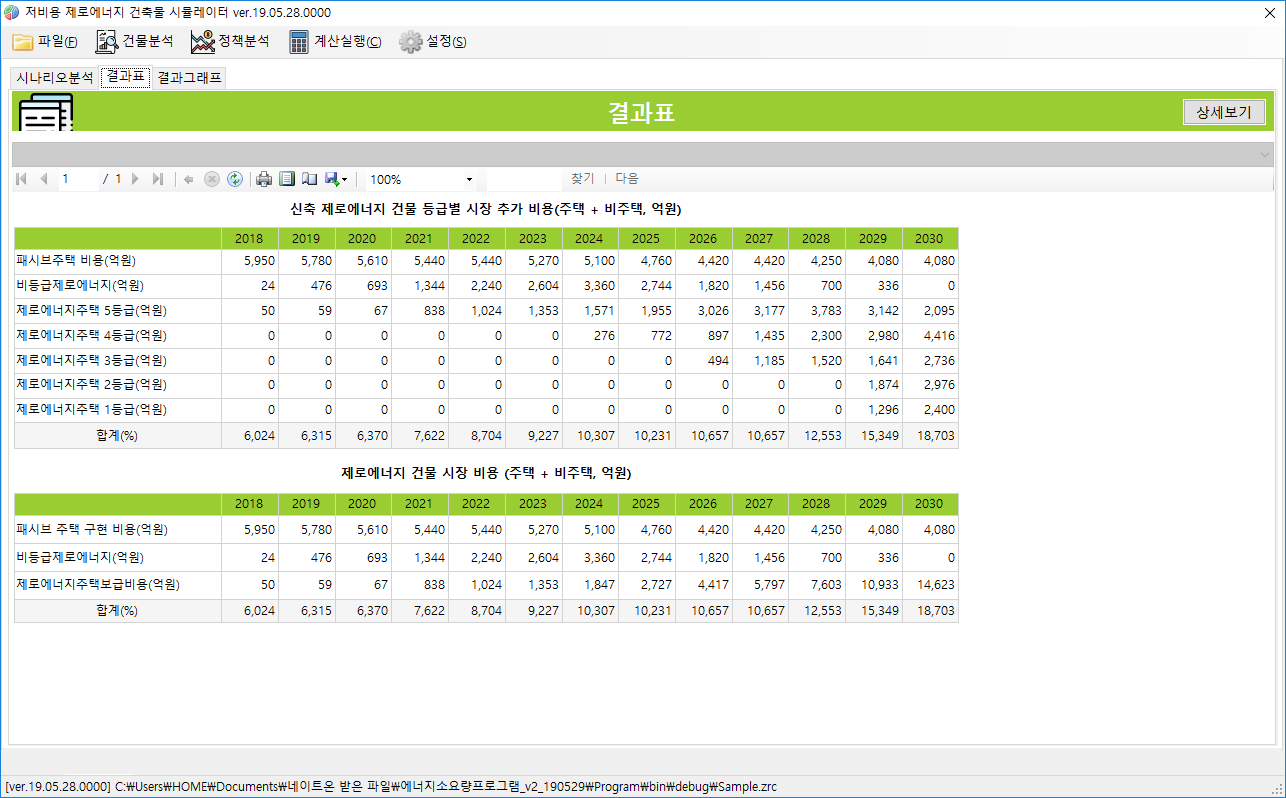Open the export save dropdown
1286x798 pixels.
[336, 179]
